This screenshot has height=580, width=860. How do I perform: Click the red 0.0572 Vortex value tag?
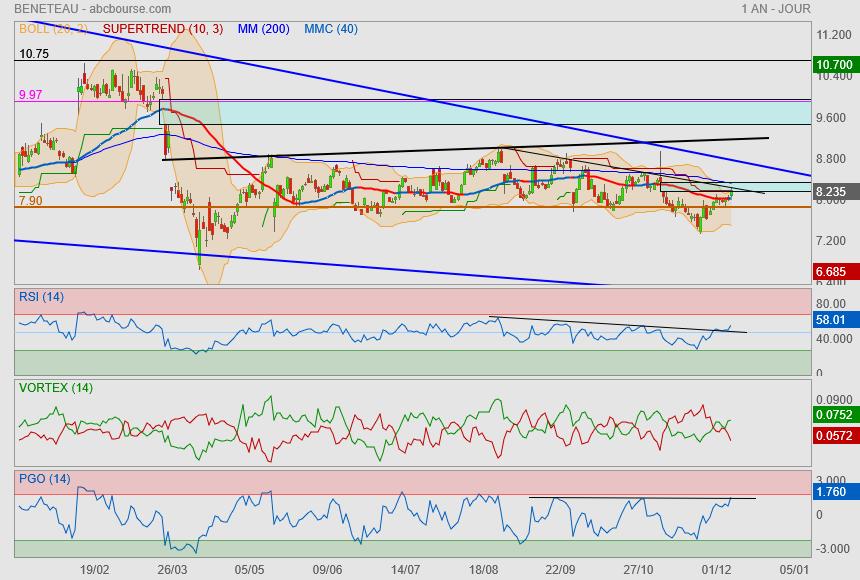pos(834,436)
